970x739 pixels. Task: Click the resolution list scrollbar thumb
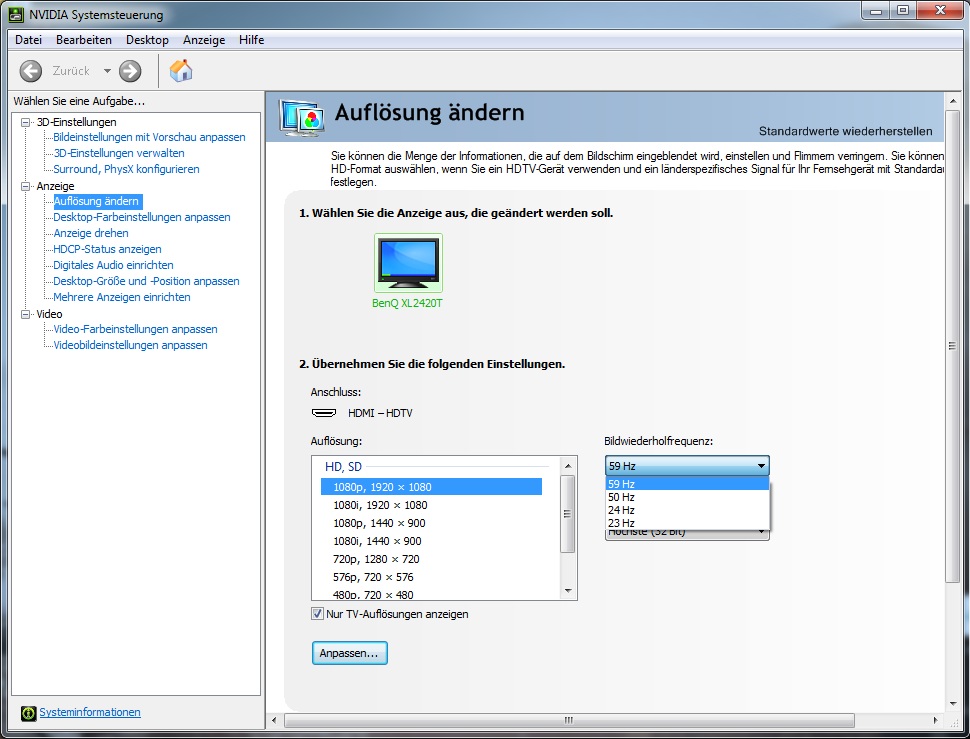tap(567, 513)
